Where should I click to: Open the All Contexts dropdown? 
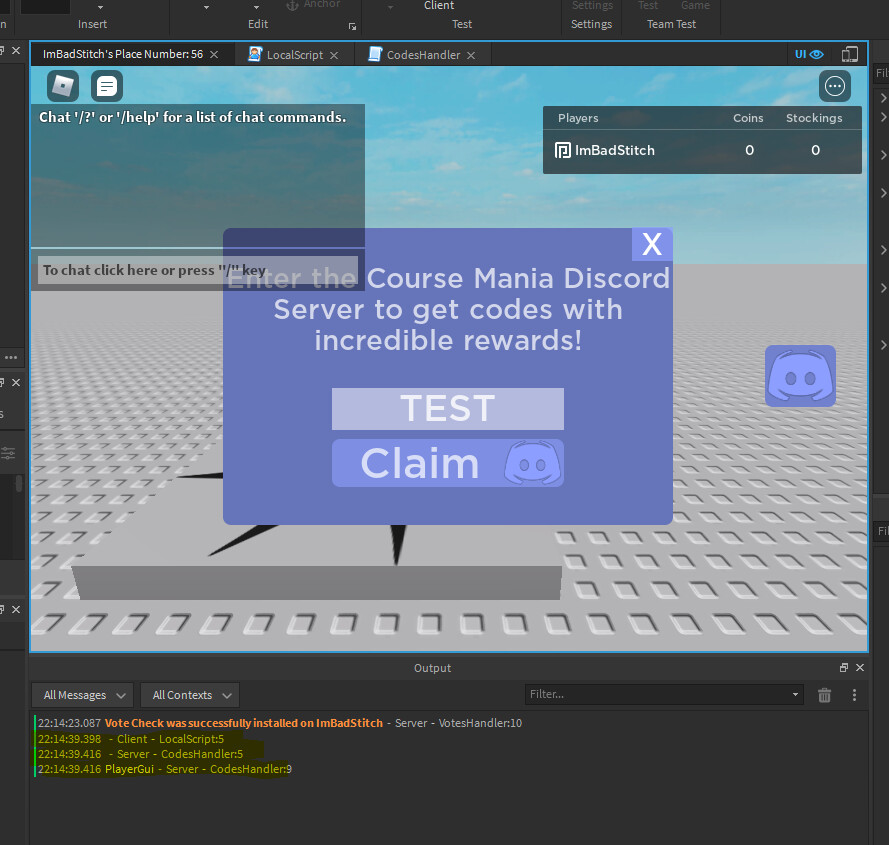pyautogui.click(x=189, y=695)
